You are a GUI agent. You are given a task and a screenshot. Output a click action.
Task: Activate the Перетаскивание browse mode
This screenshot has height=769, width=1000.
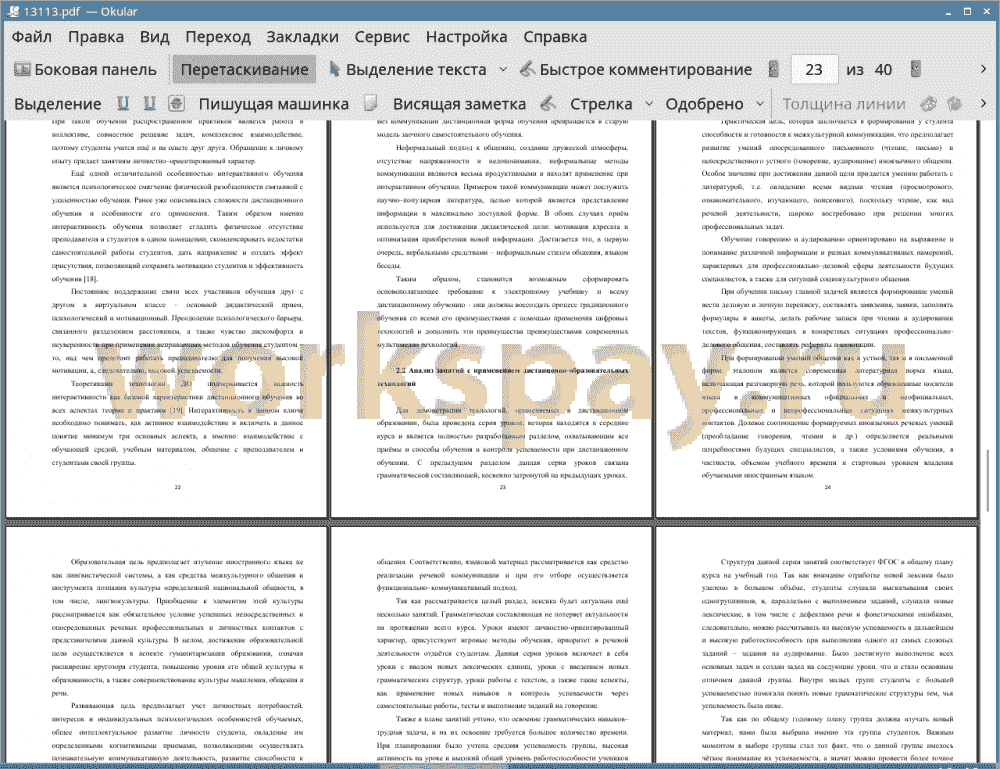click(244, 70)
